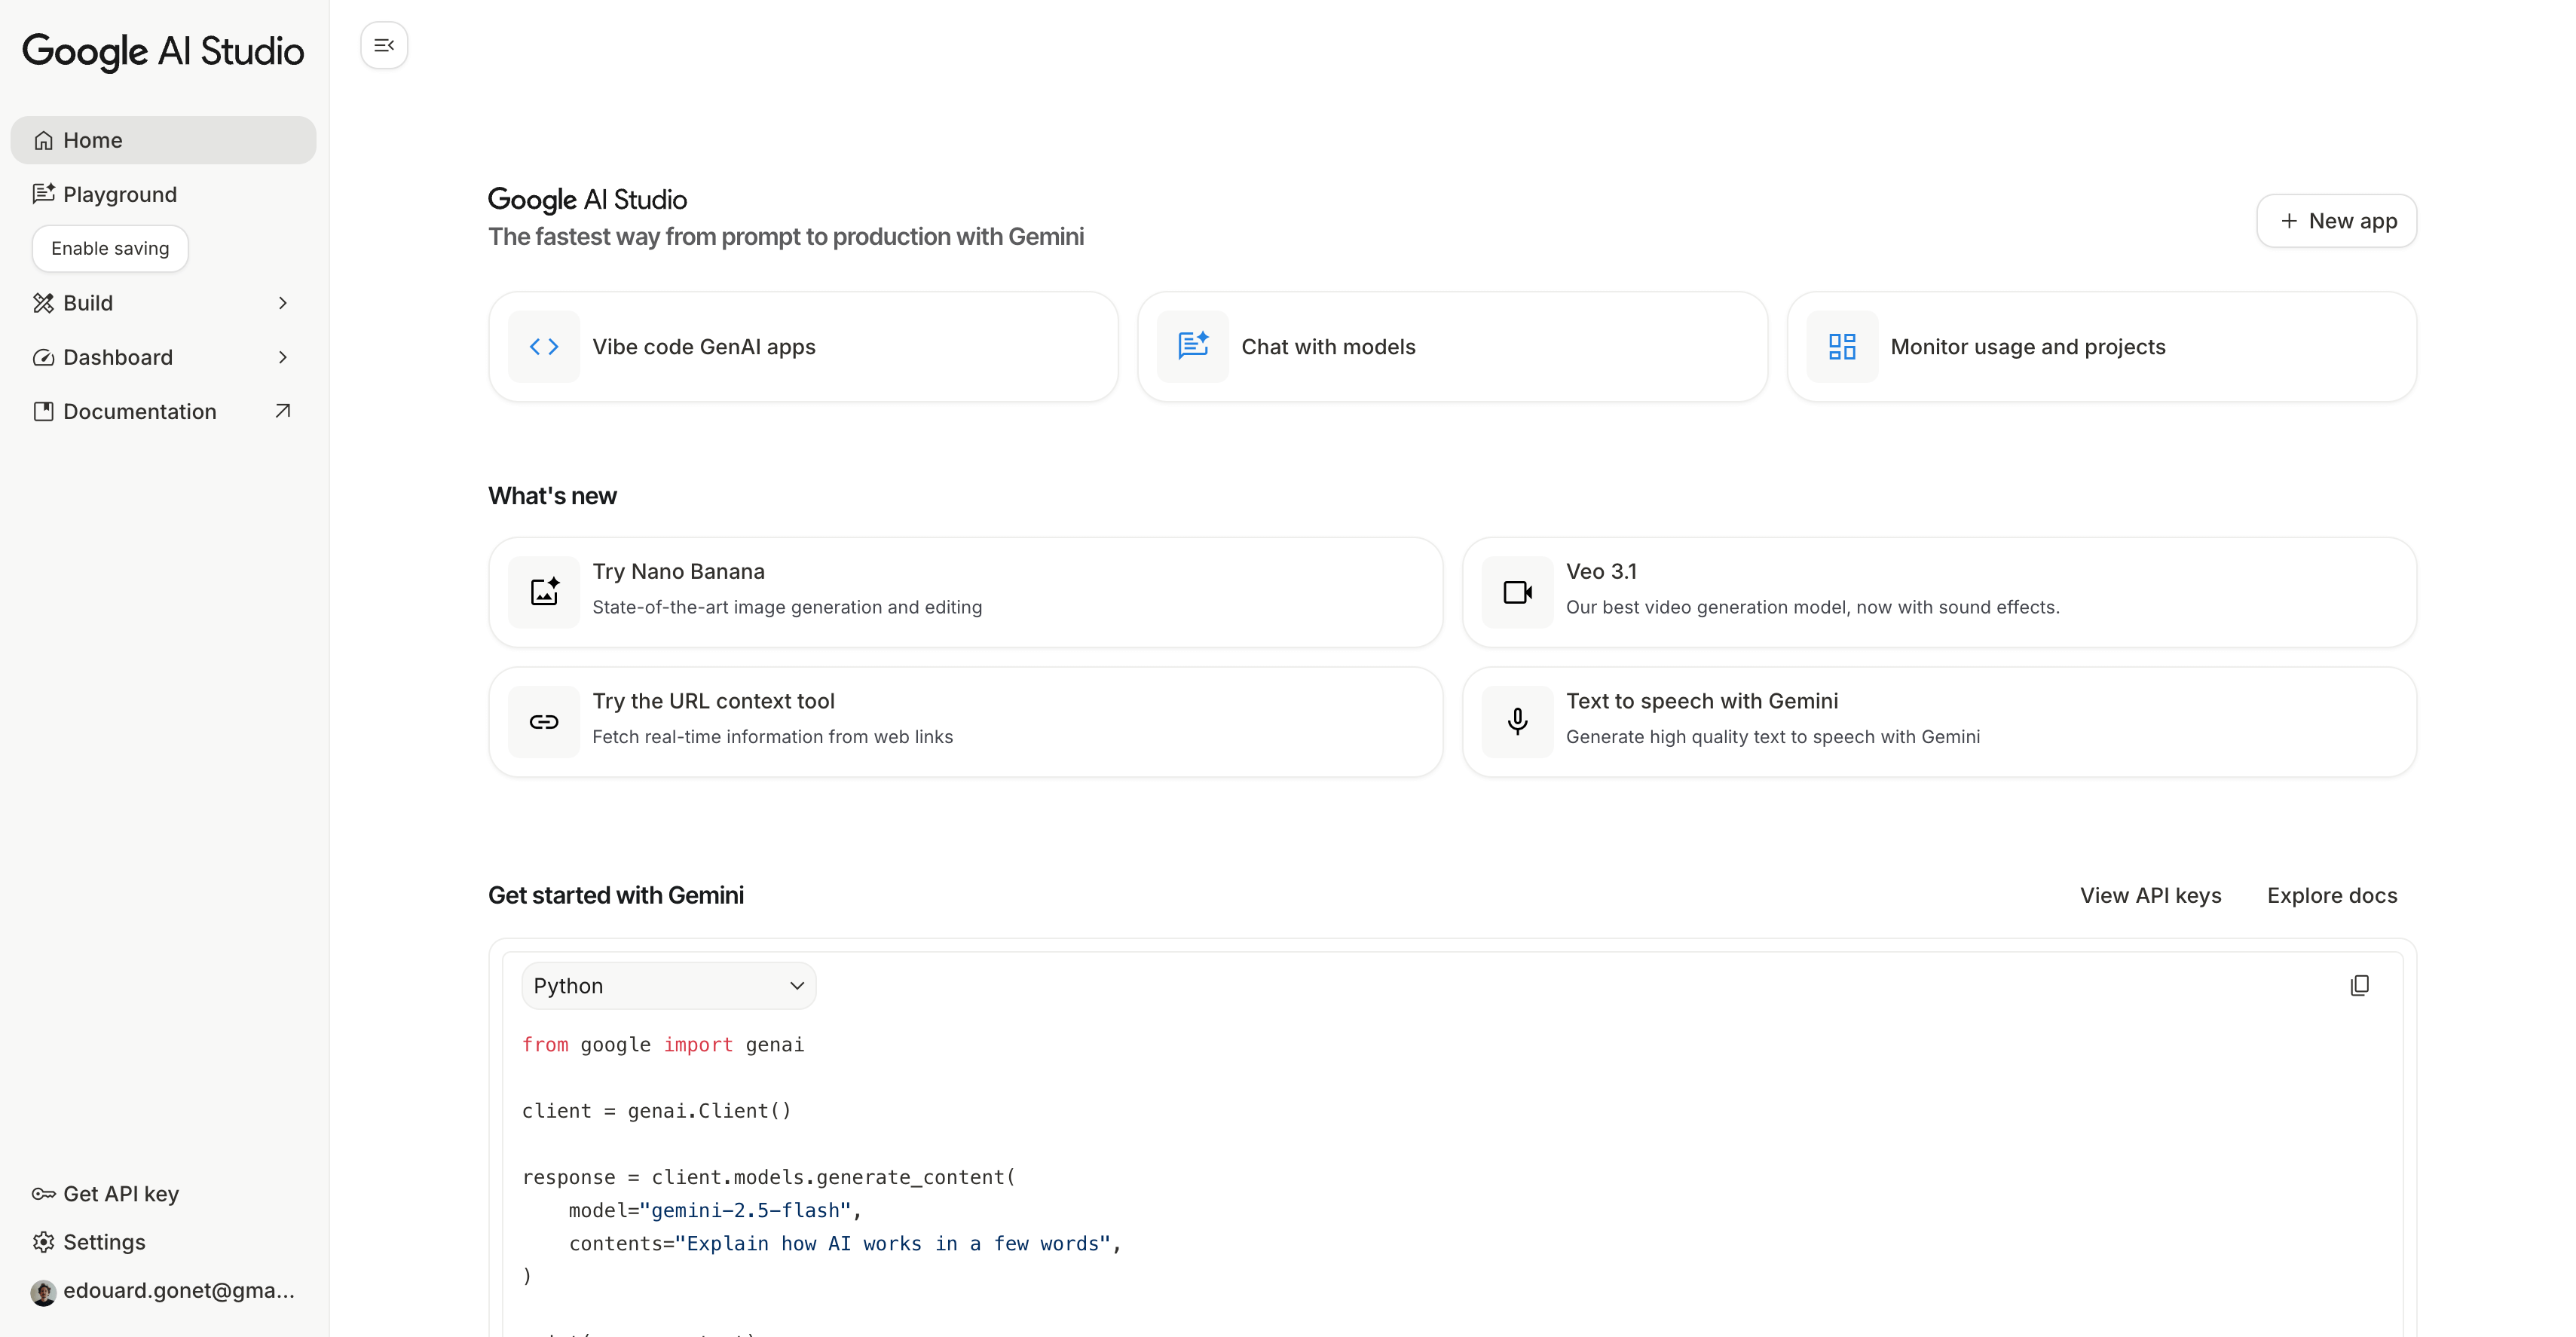Screen dimensions: 2576x1337
Task: Expand the Build section
Action: pyautogui.click(x=283, y=302)
